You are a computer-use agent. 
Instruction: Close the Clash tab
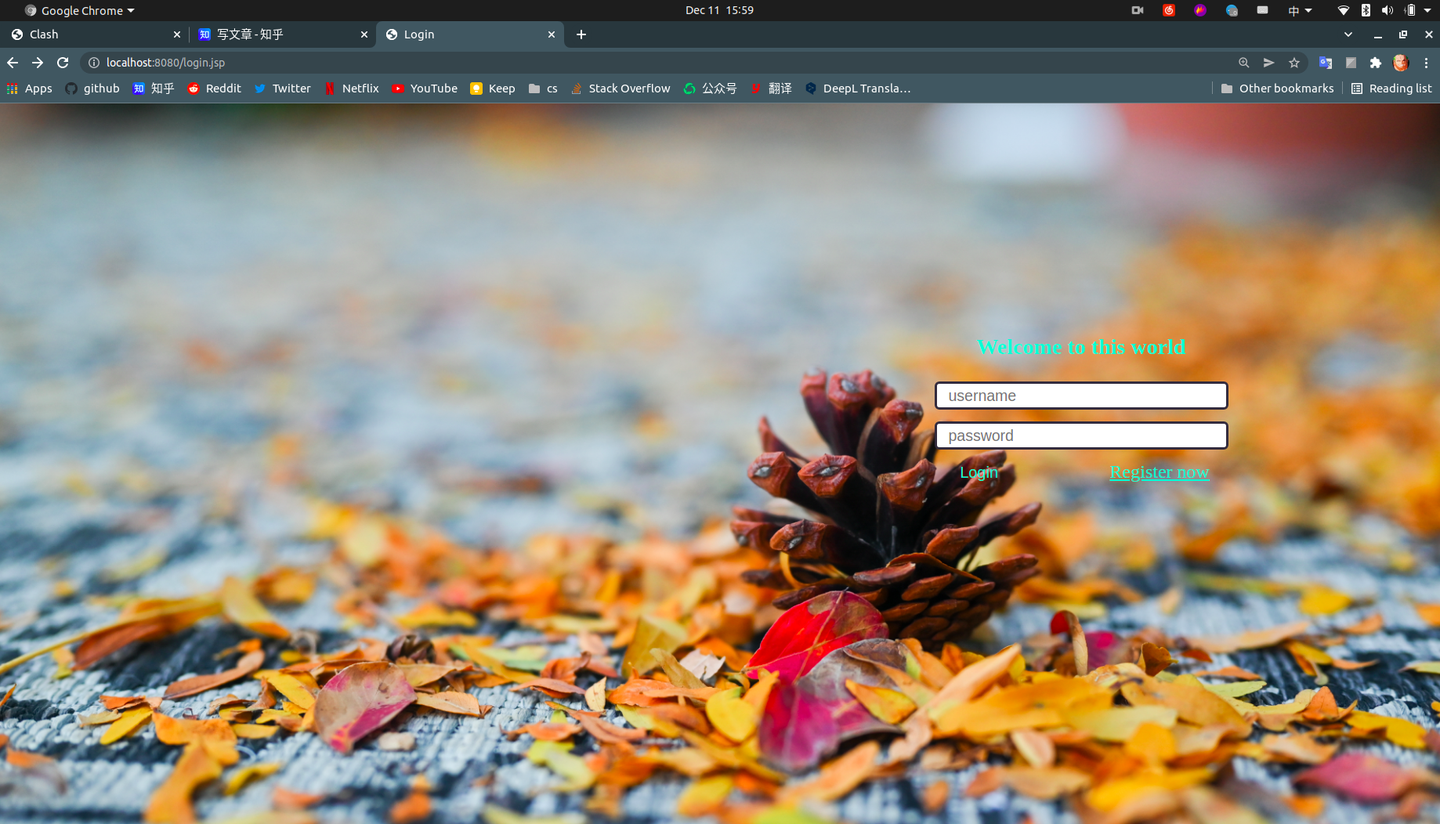tap(177, 34)
